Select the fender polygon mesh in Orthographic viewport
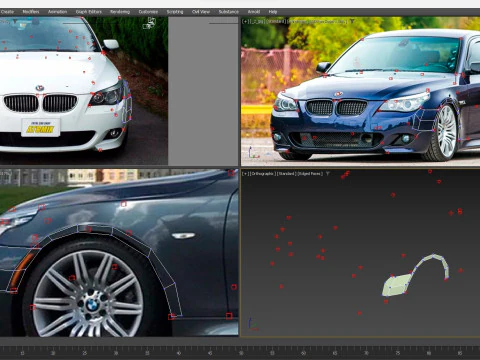 pyautogui.click(x=397, y=286)
